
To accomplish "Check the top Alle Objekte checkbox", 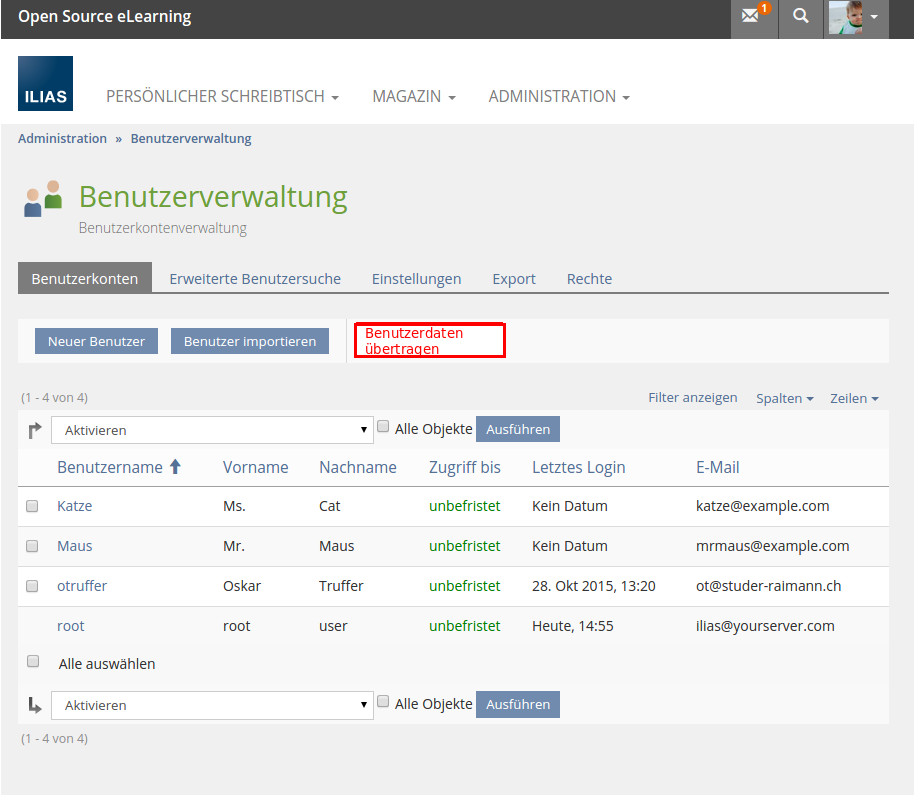I will (383, 427).
